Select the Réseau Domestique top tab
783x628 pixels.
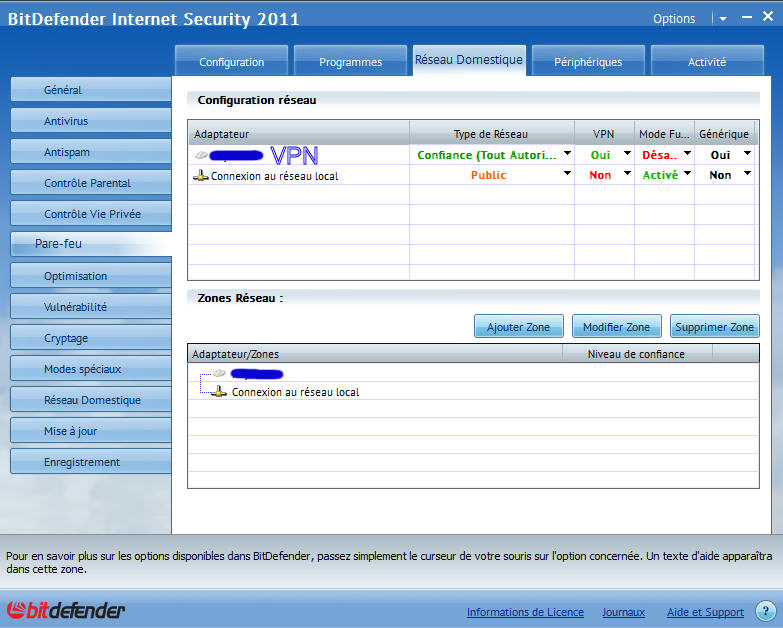coord(469,60)
